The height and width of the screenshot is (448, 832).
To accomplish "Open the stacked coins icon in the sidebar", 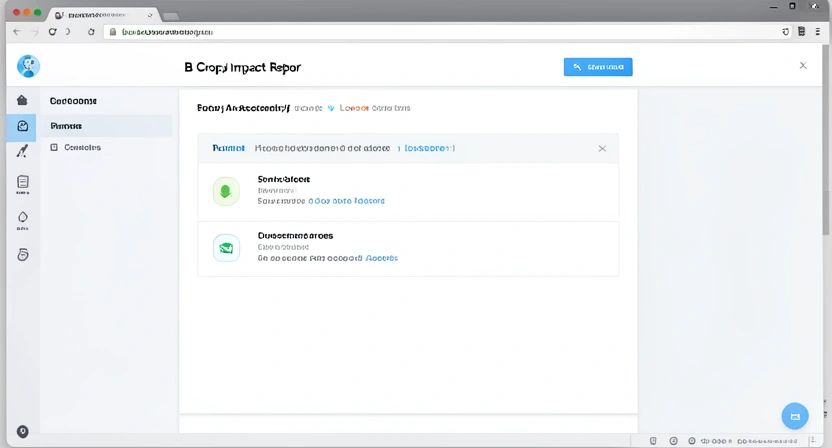I will coord(22,254).
